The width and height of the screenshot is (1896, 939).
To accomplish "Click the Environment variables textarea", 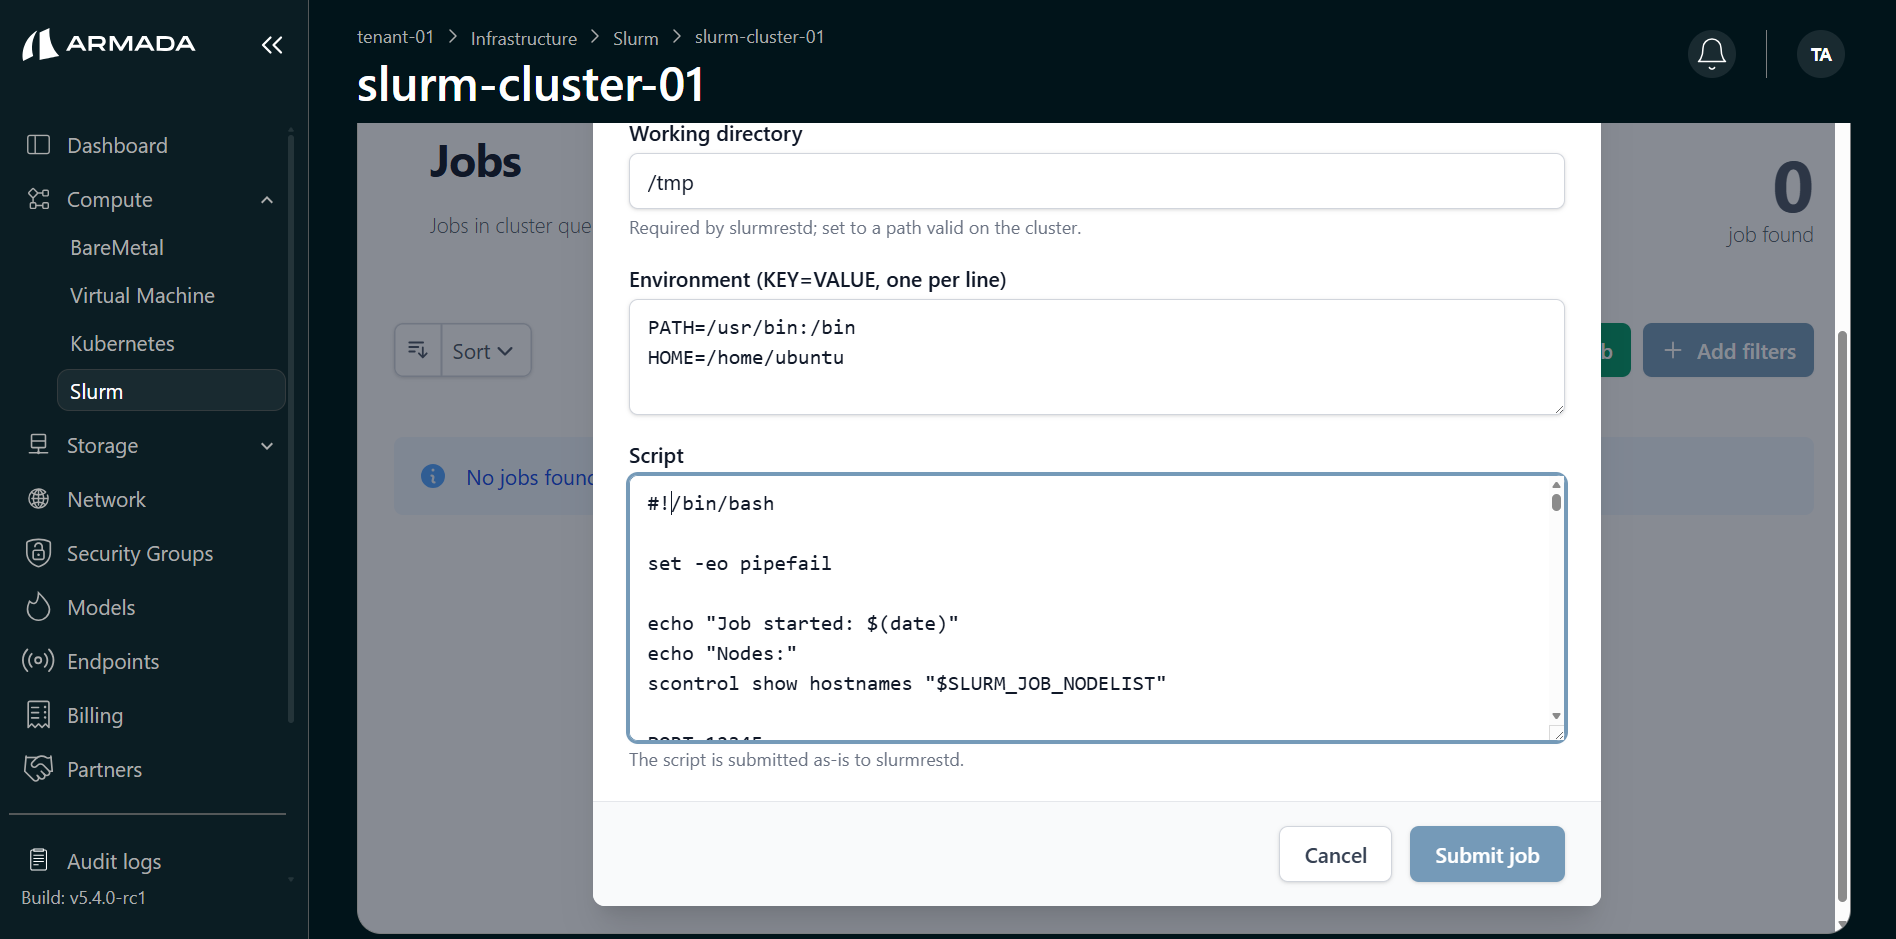I will pos(1097,357).
